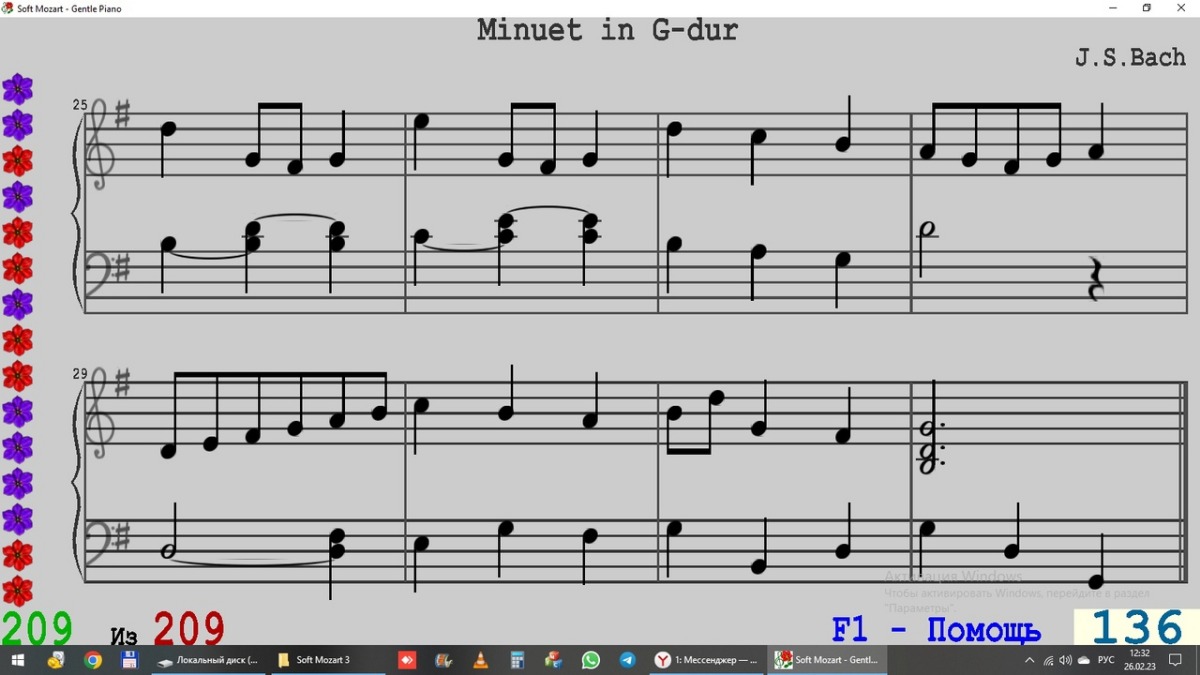
Task: Open the OneDrive cloud tray icon
Action: click(1083, 660)
